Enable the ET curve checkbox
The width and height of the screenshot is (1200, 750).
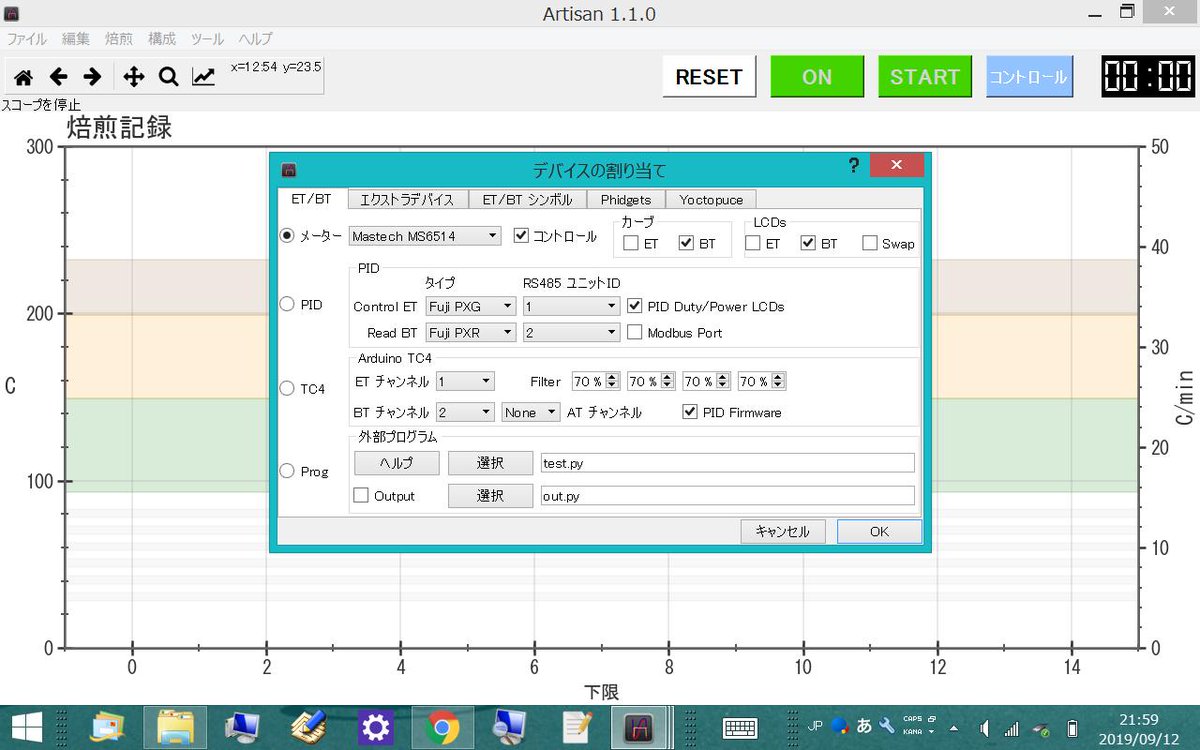(631, 243)
